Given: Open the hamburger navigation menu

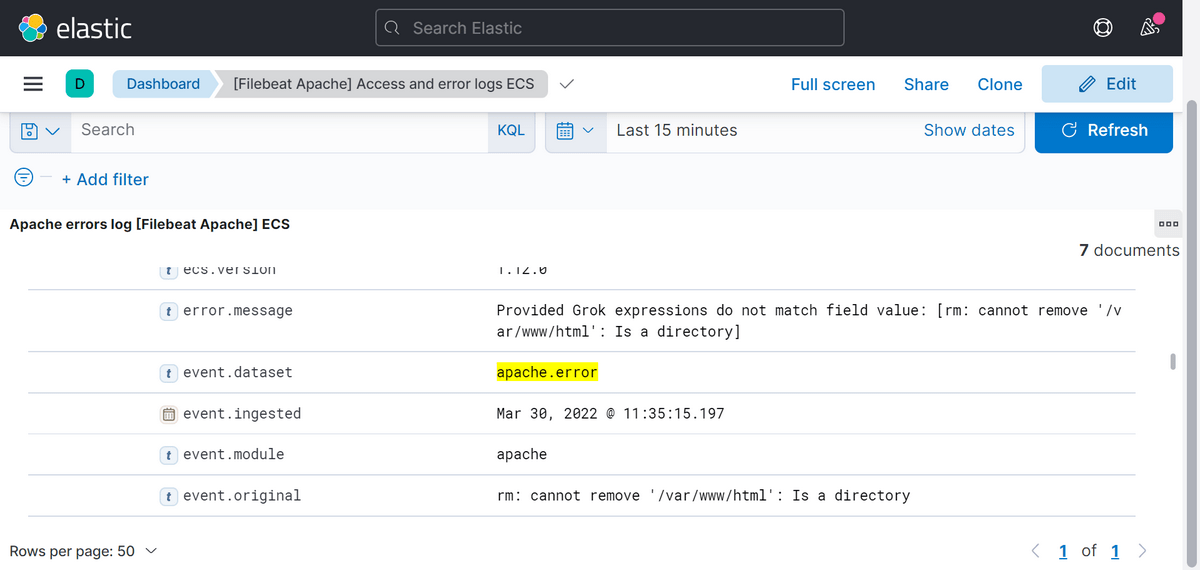Looking at the screenshot, I should pos(33,84).
